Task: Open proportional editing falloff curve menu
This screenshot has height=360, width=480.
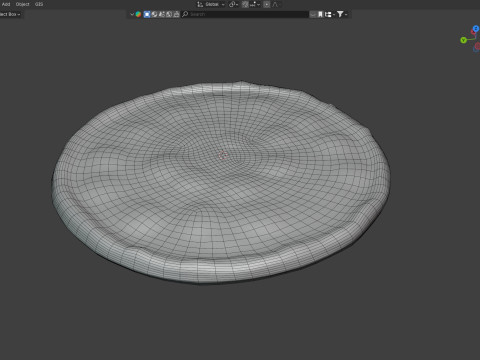Action: 275,4
